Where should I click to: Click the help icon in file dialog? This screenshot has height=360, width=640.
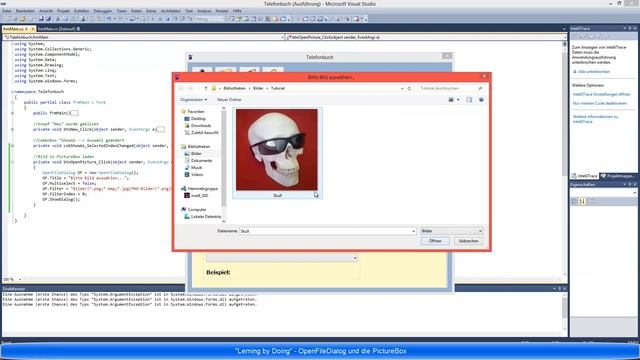[x=481, y=100]
